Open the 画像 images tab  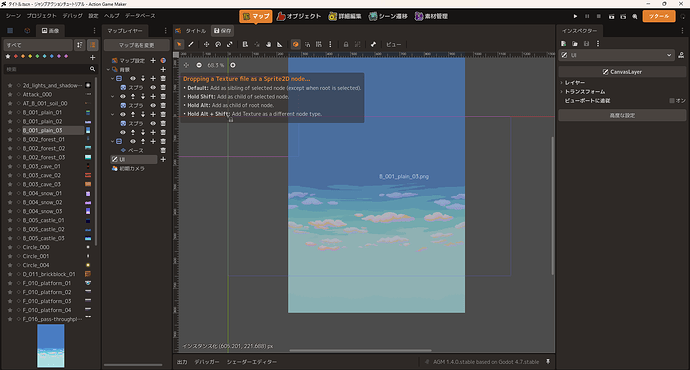[x=50, y=31]
